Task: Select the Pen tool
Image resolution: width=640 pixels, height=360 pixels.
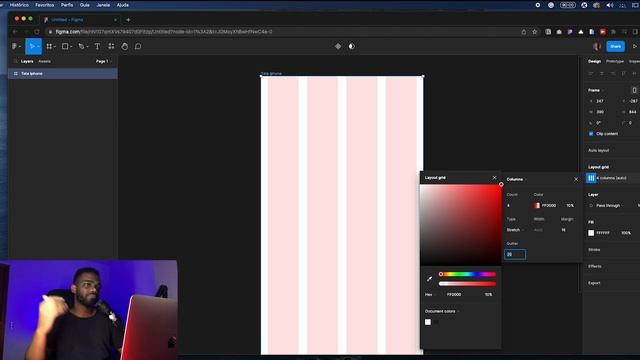Action: tap(81, 47)
